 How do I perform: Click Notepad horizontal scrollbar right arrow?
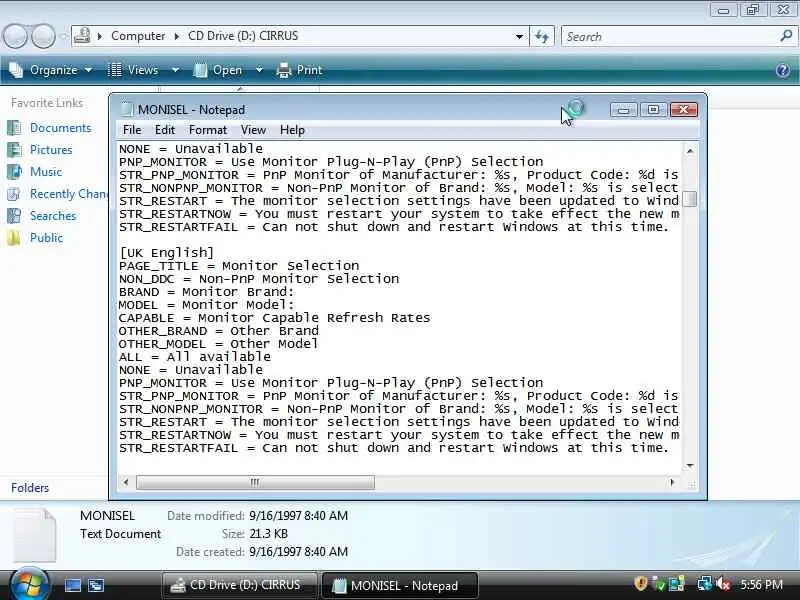(672, 482)
